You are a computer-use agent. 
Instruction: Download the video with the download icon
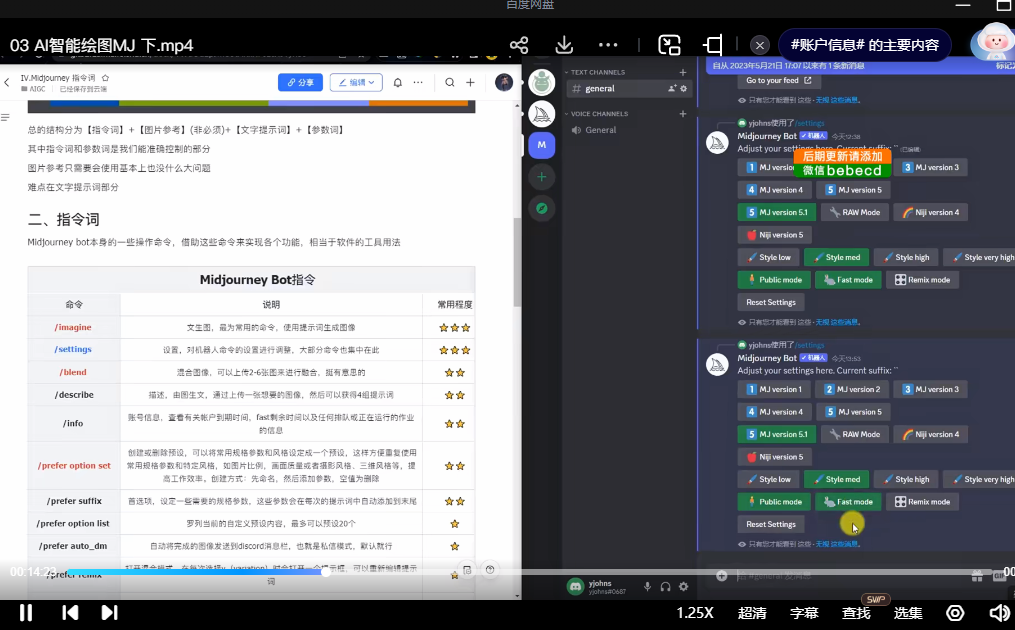564,45
